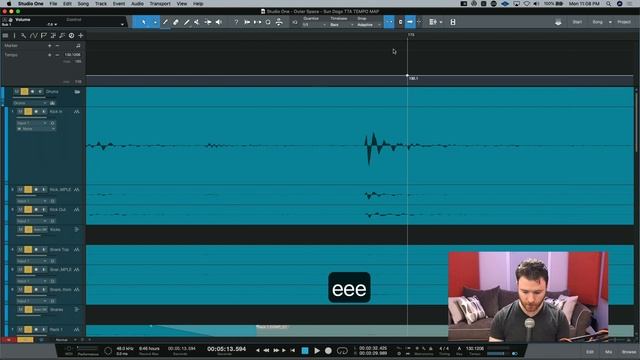Click the rewind button in transport
The width and height of the screenshot is (640, 360).
266,351
